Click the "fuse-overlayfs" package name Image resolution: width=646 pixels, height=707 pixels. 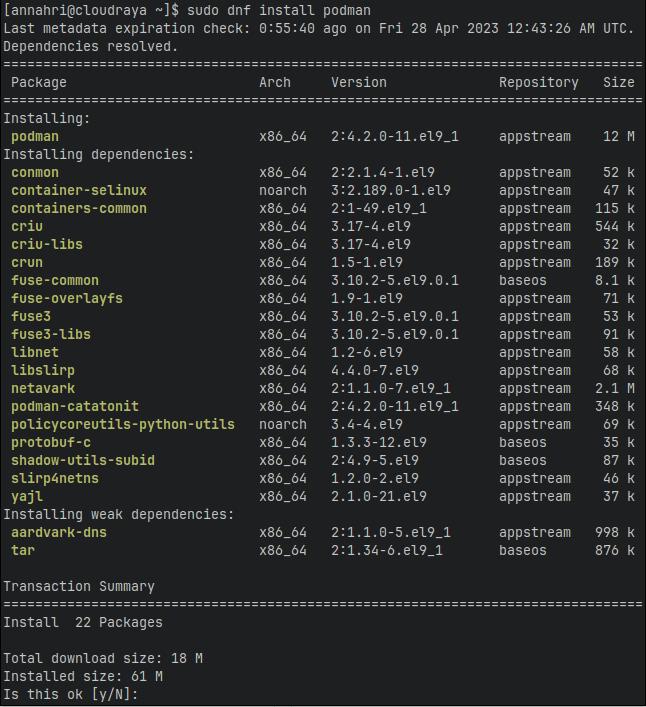pos(67,298)
